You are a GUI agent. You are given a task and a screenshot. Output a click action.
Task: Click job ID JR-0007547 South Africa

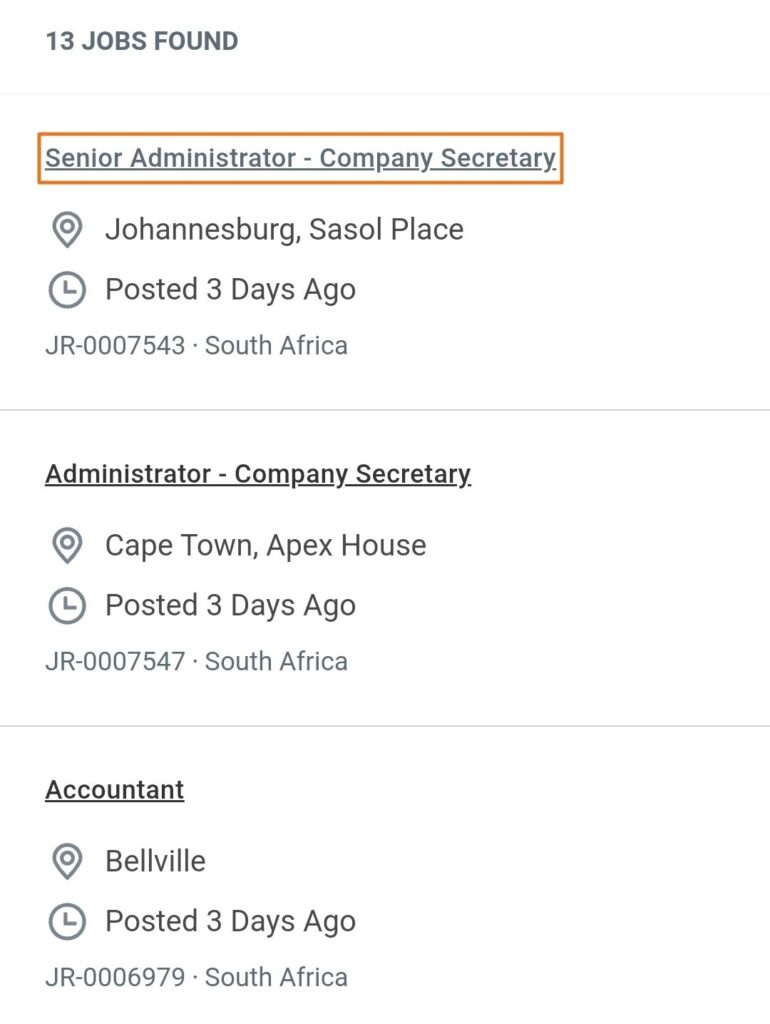pos(196,662)
